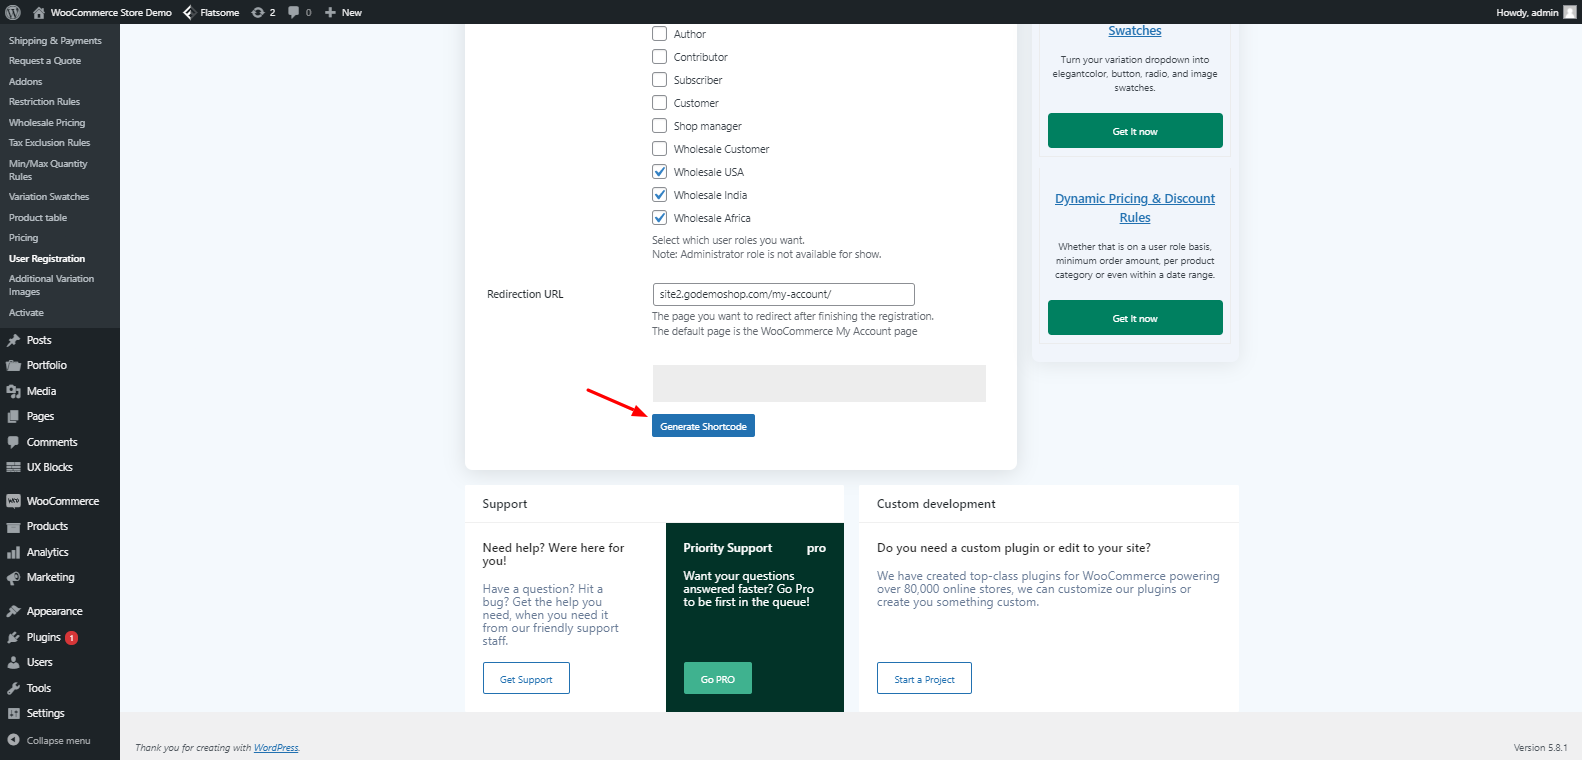Click Get it now under Dynamic Pricing
Viewport: 1582px width, 760px height.
pyautogui.click(x=1135, y=318)
